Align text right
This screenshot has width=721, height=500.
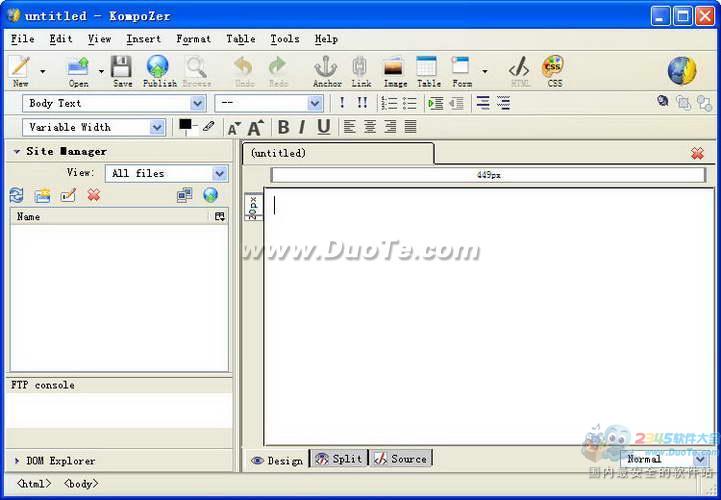click(x=390, y=126)
